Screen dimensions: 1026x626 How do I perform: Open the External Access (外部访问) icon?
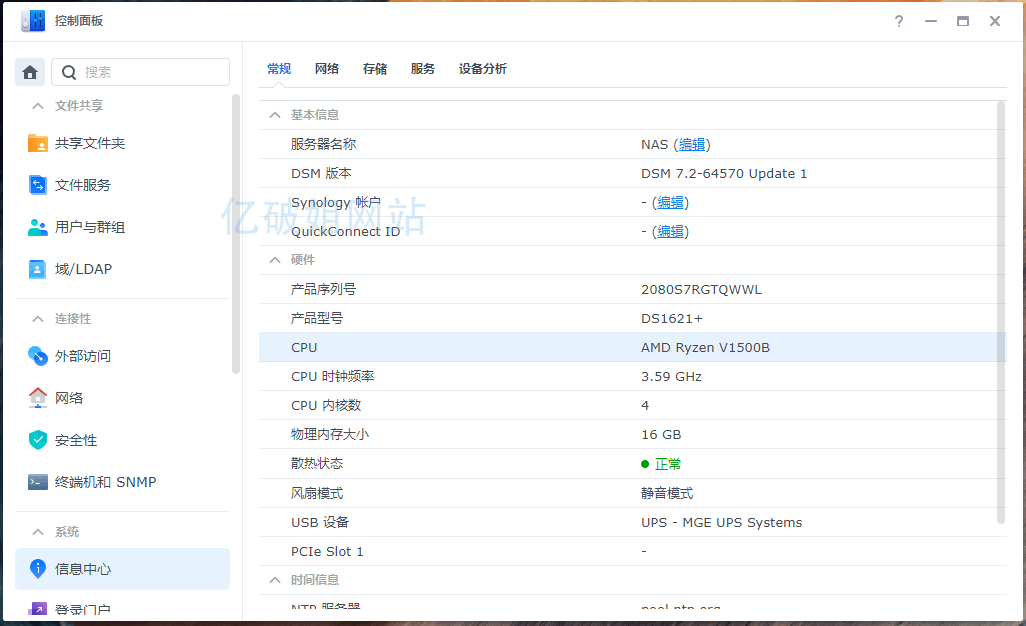pyautogui.click(x=38, y=356)
